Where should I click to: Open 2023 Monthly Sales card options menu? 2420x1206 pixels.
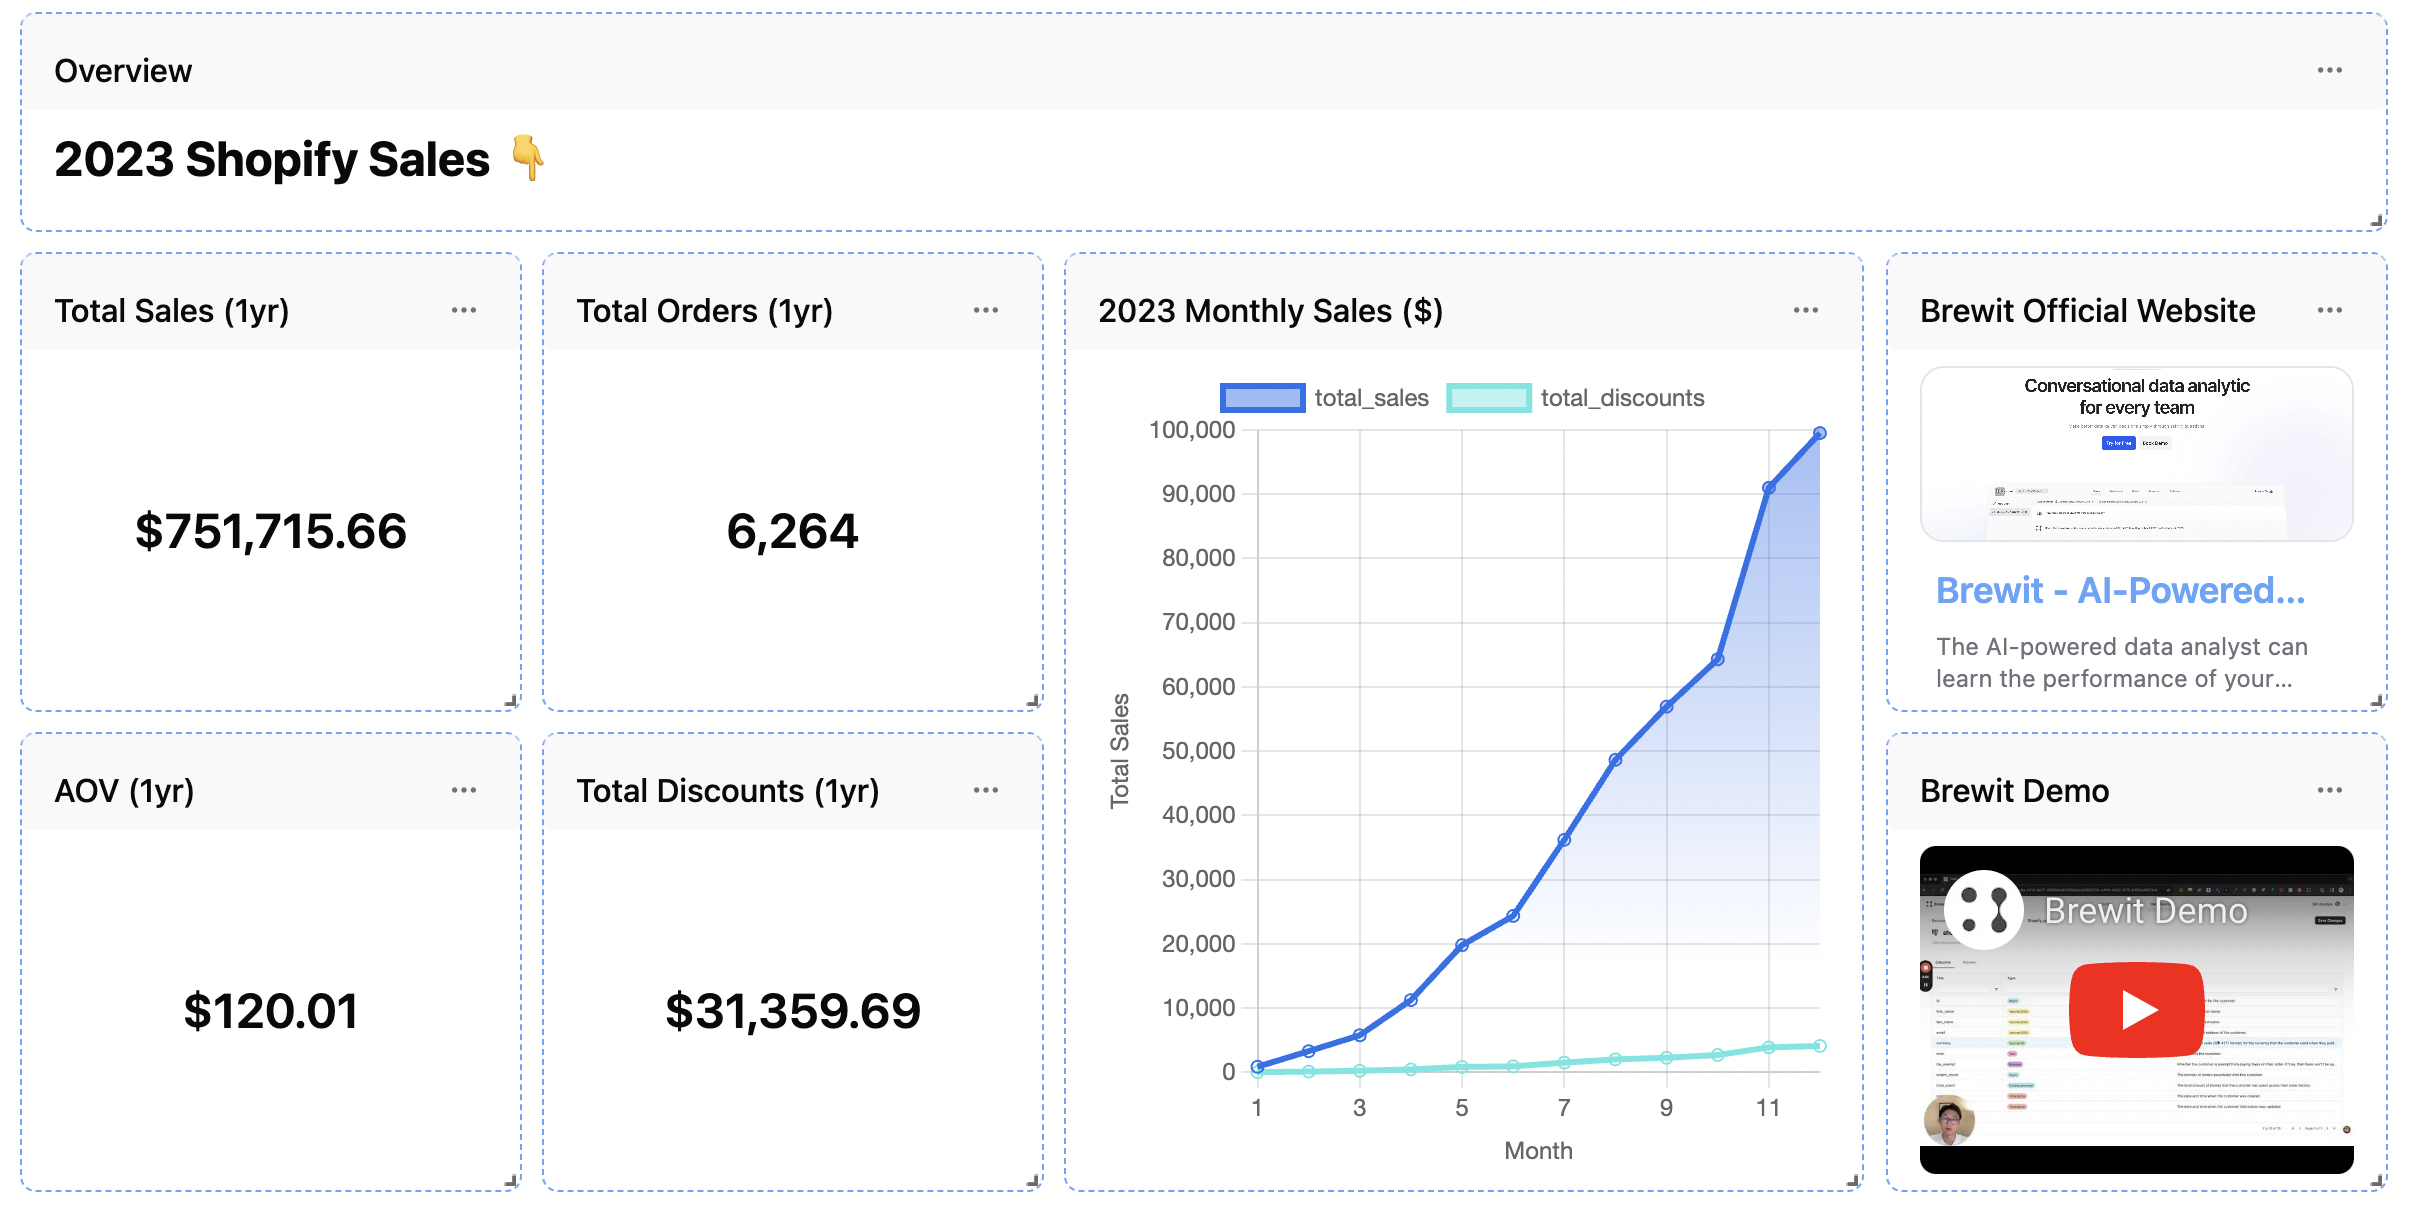[x=1806, y=310]
